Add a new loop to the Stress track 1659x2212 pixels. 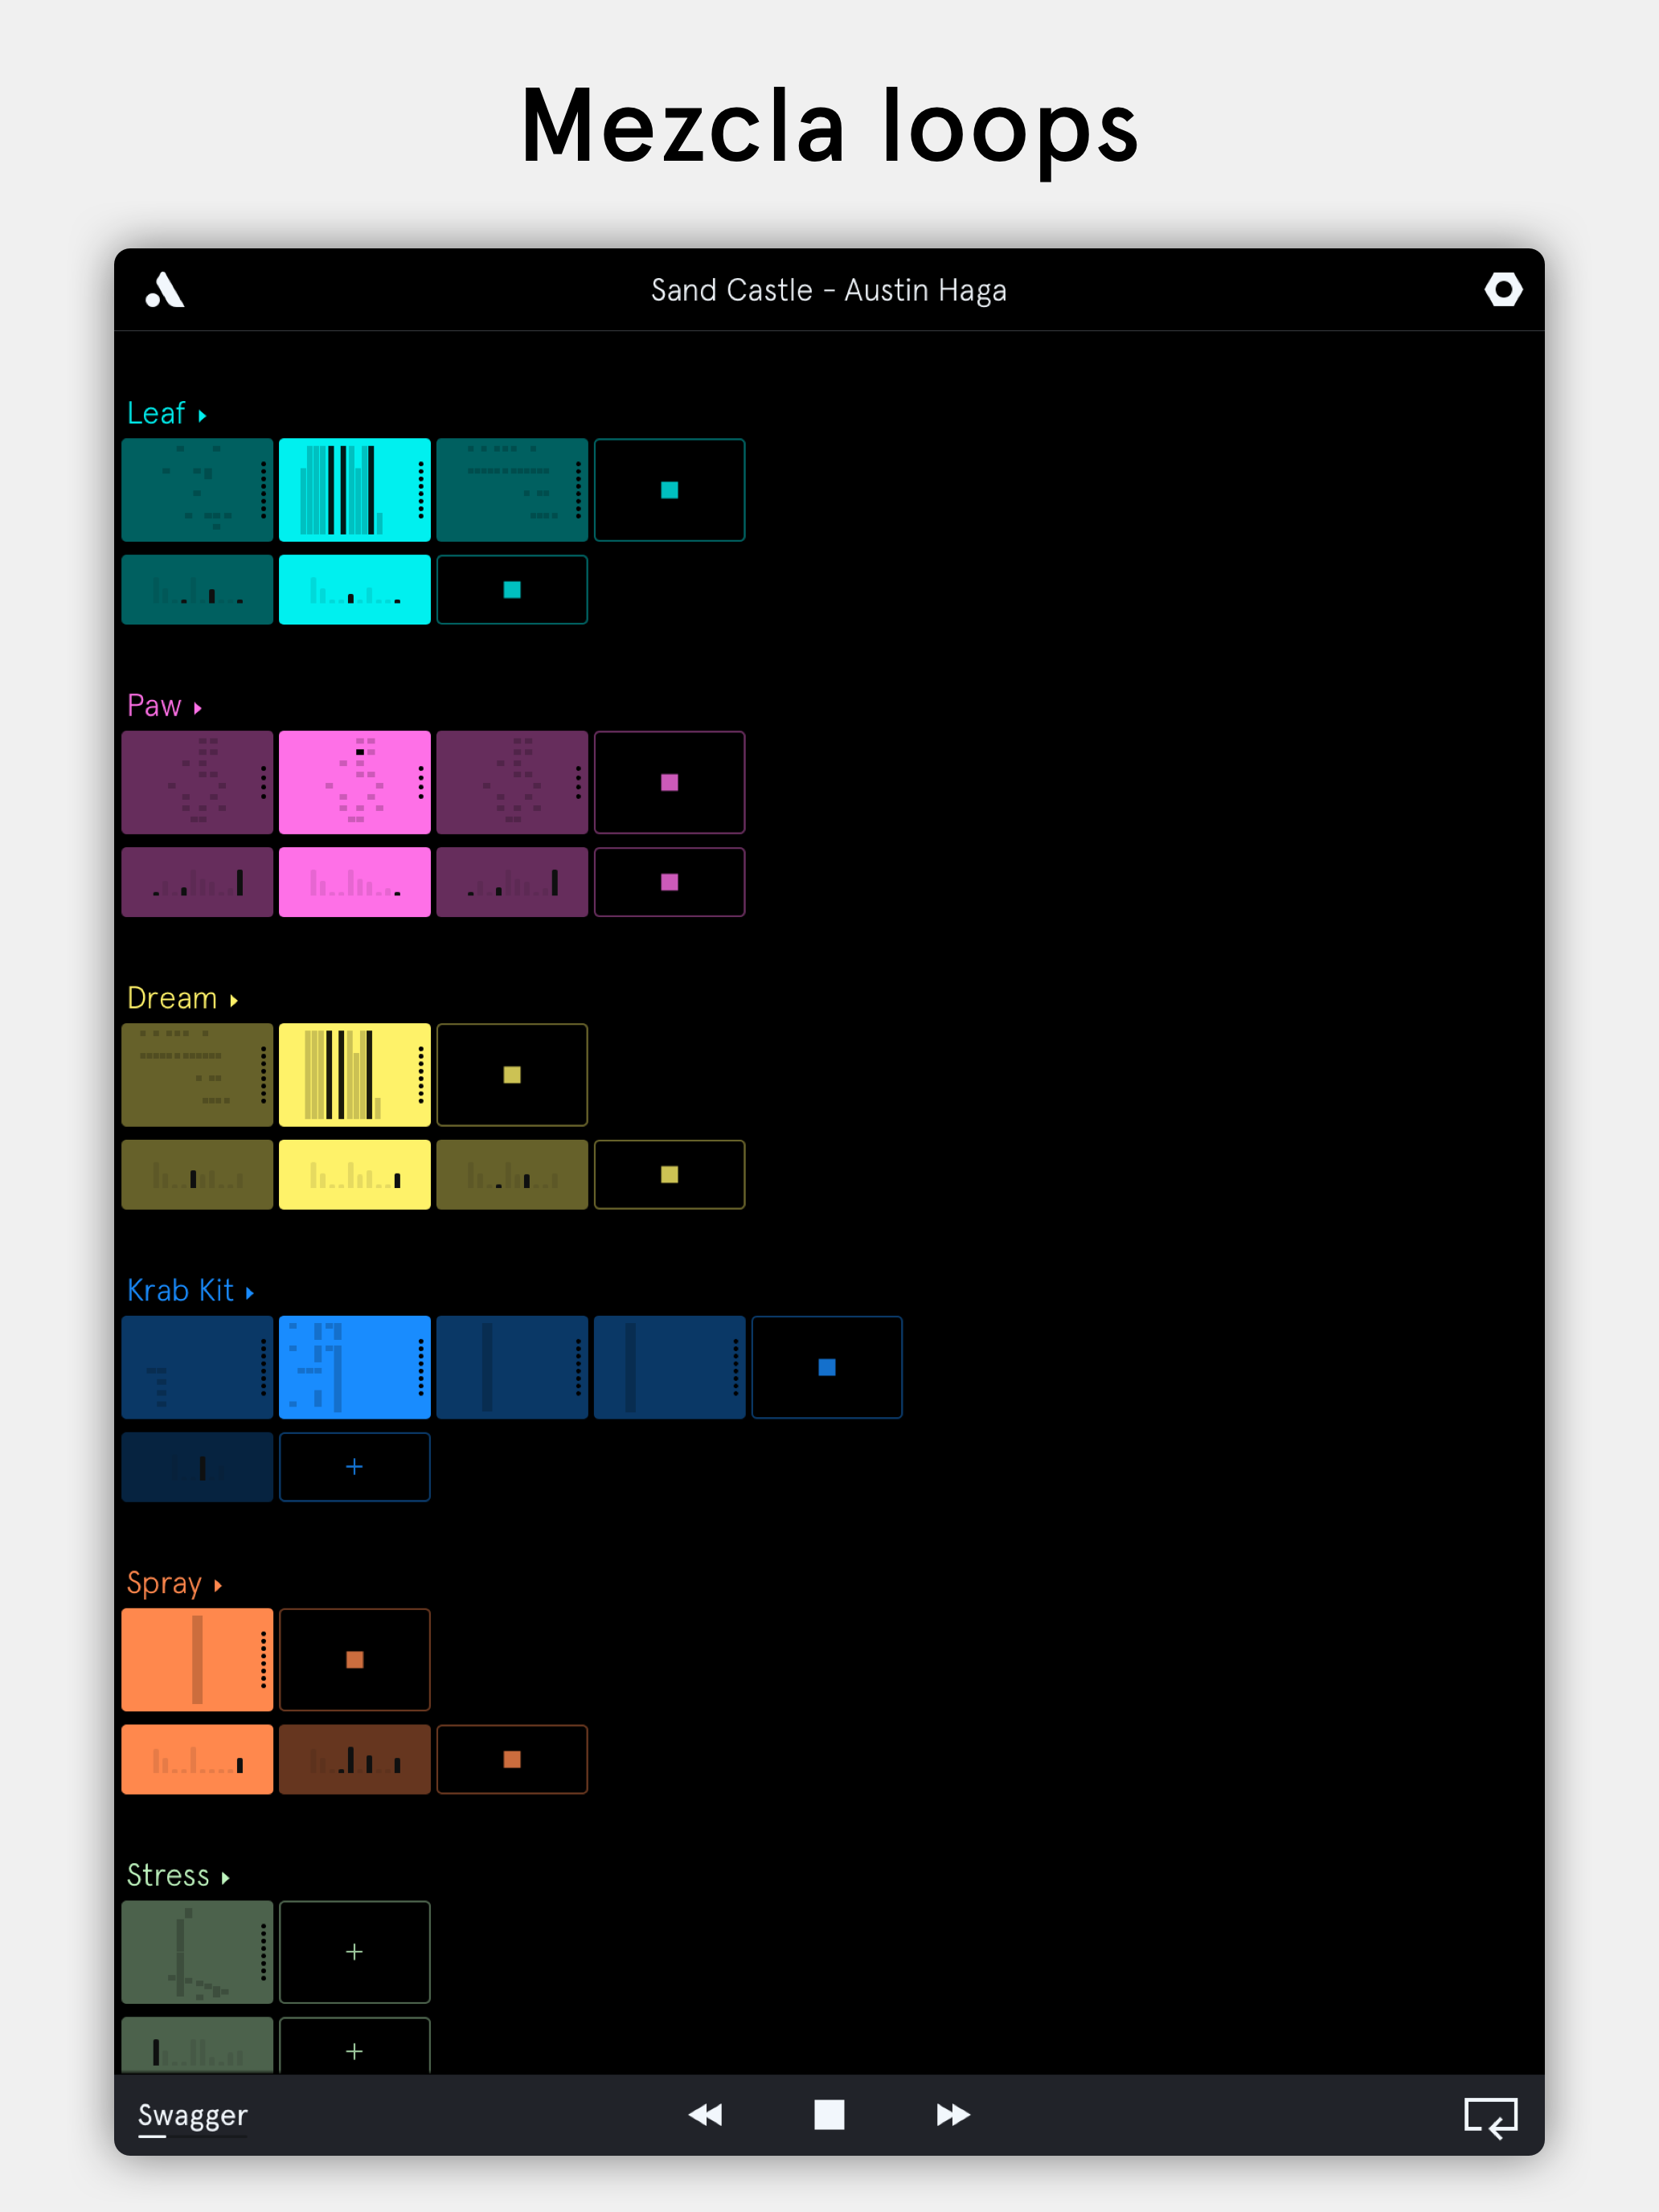click(354, 1951)
